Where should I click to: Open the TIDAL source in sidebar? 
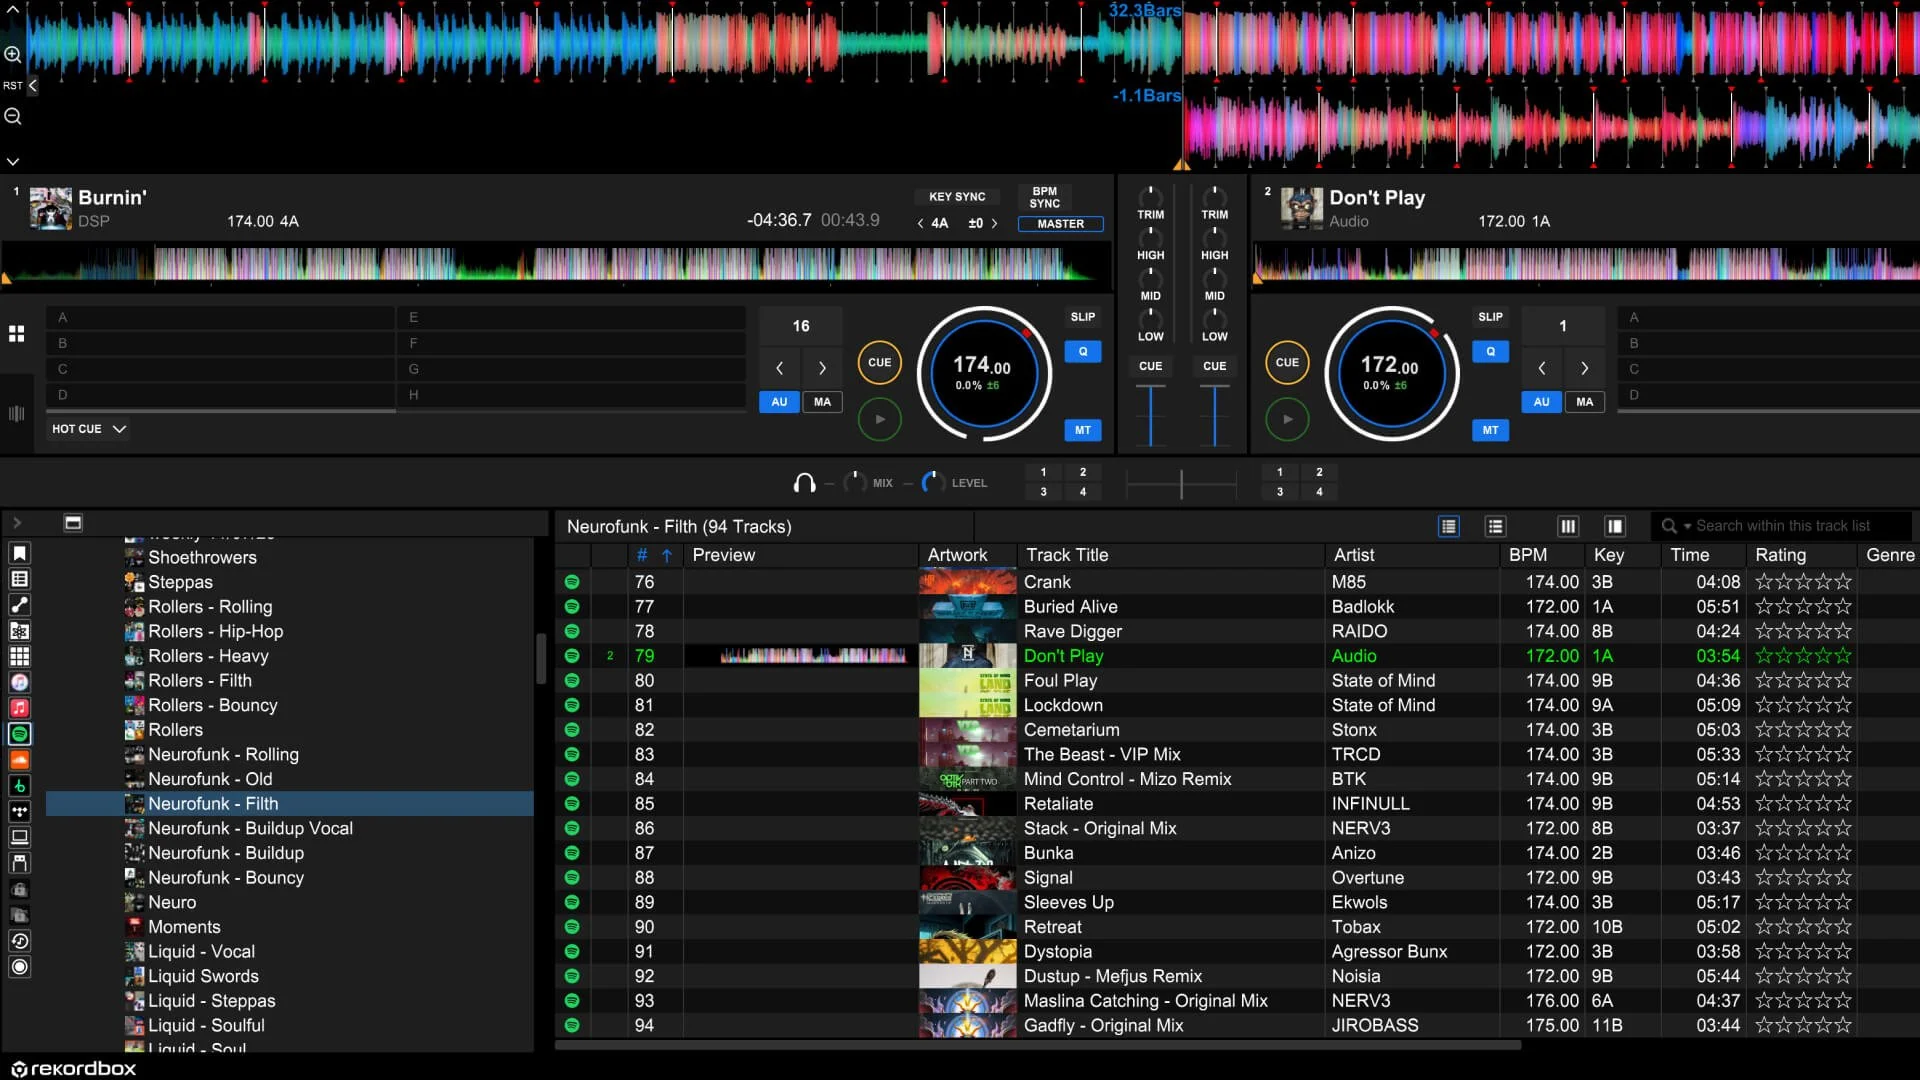[x=19, y=811]
